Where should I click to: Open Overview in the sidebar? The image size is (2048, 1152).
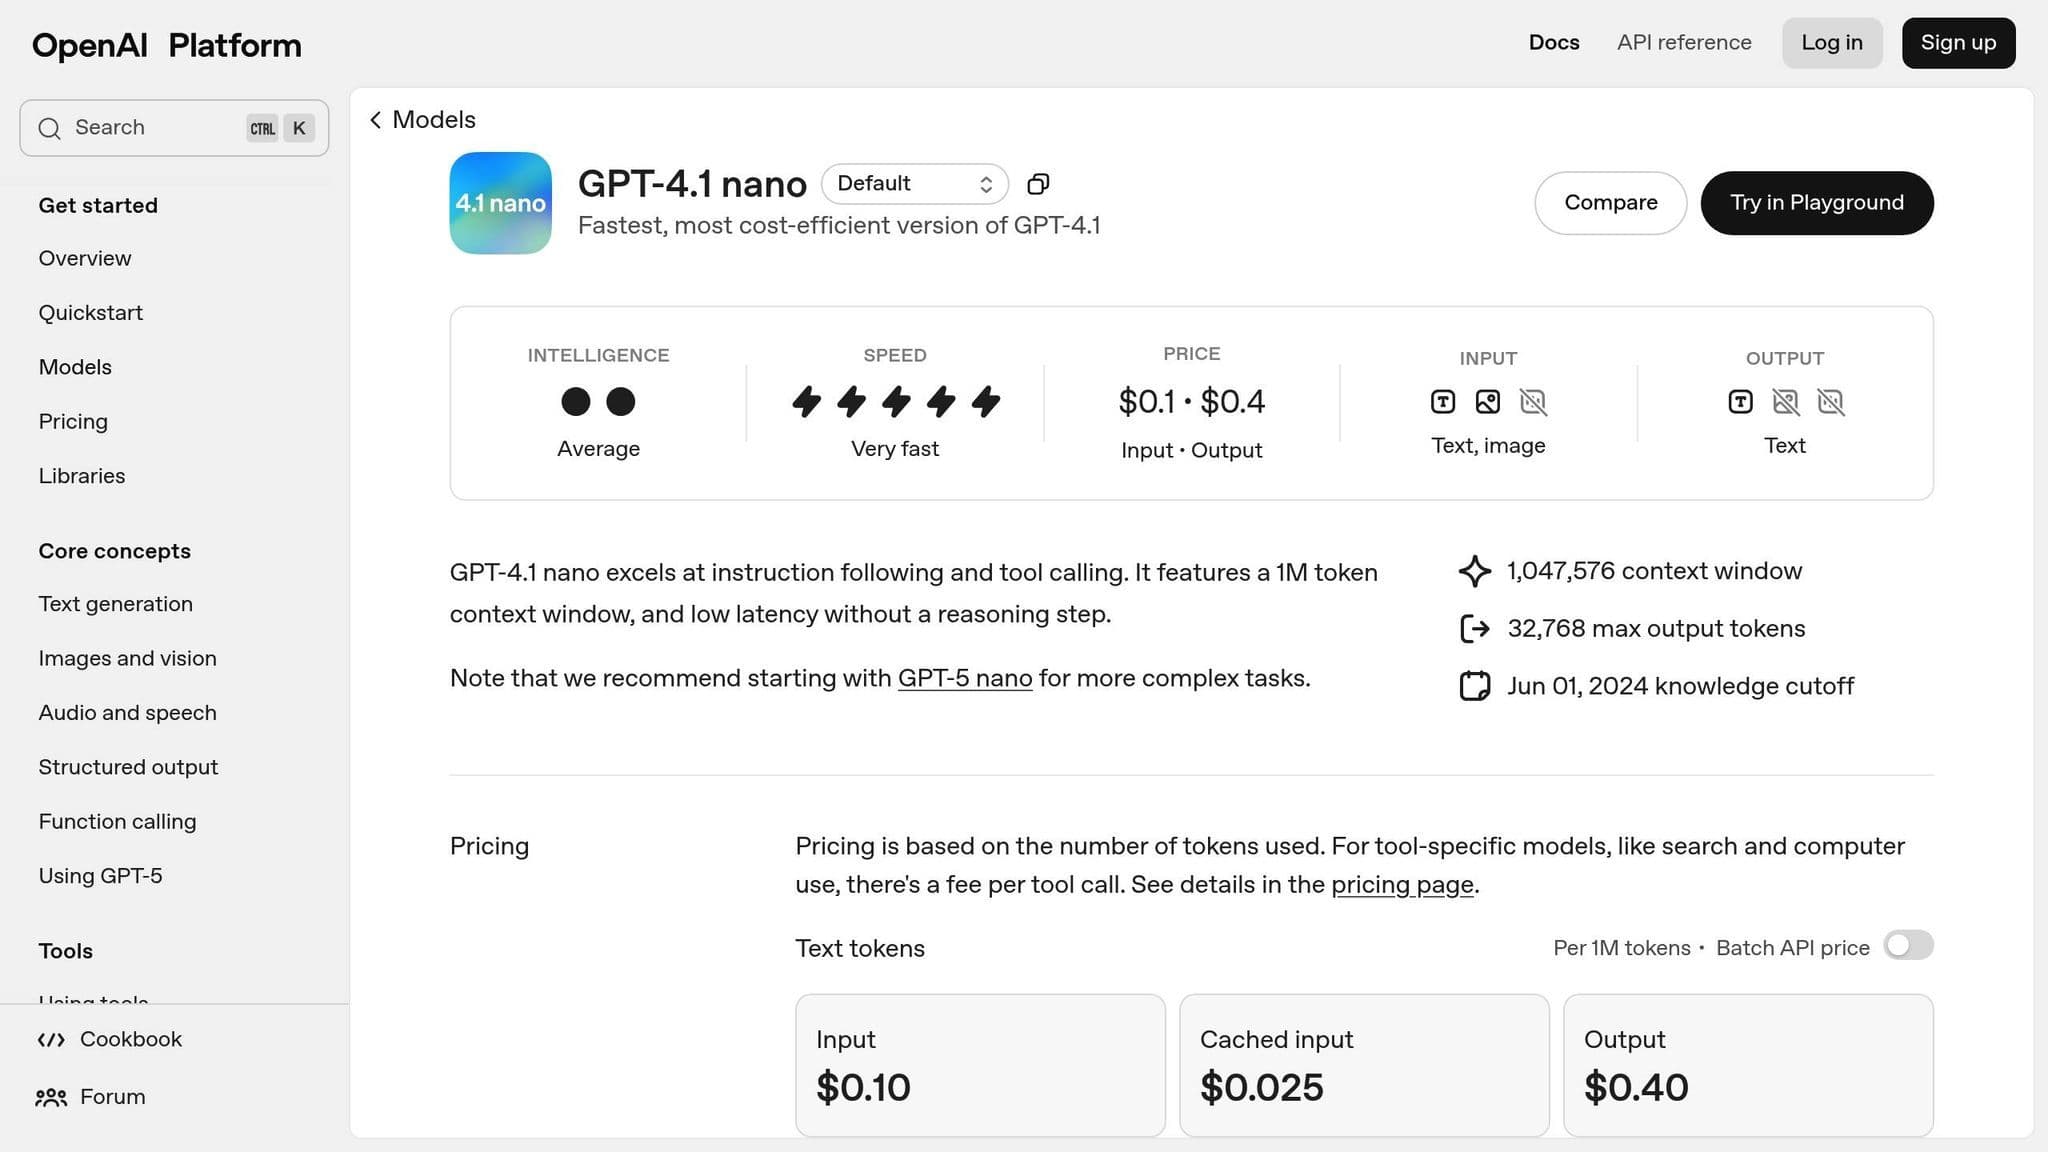(x=85, y=259)
